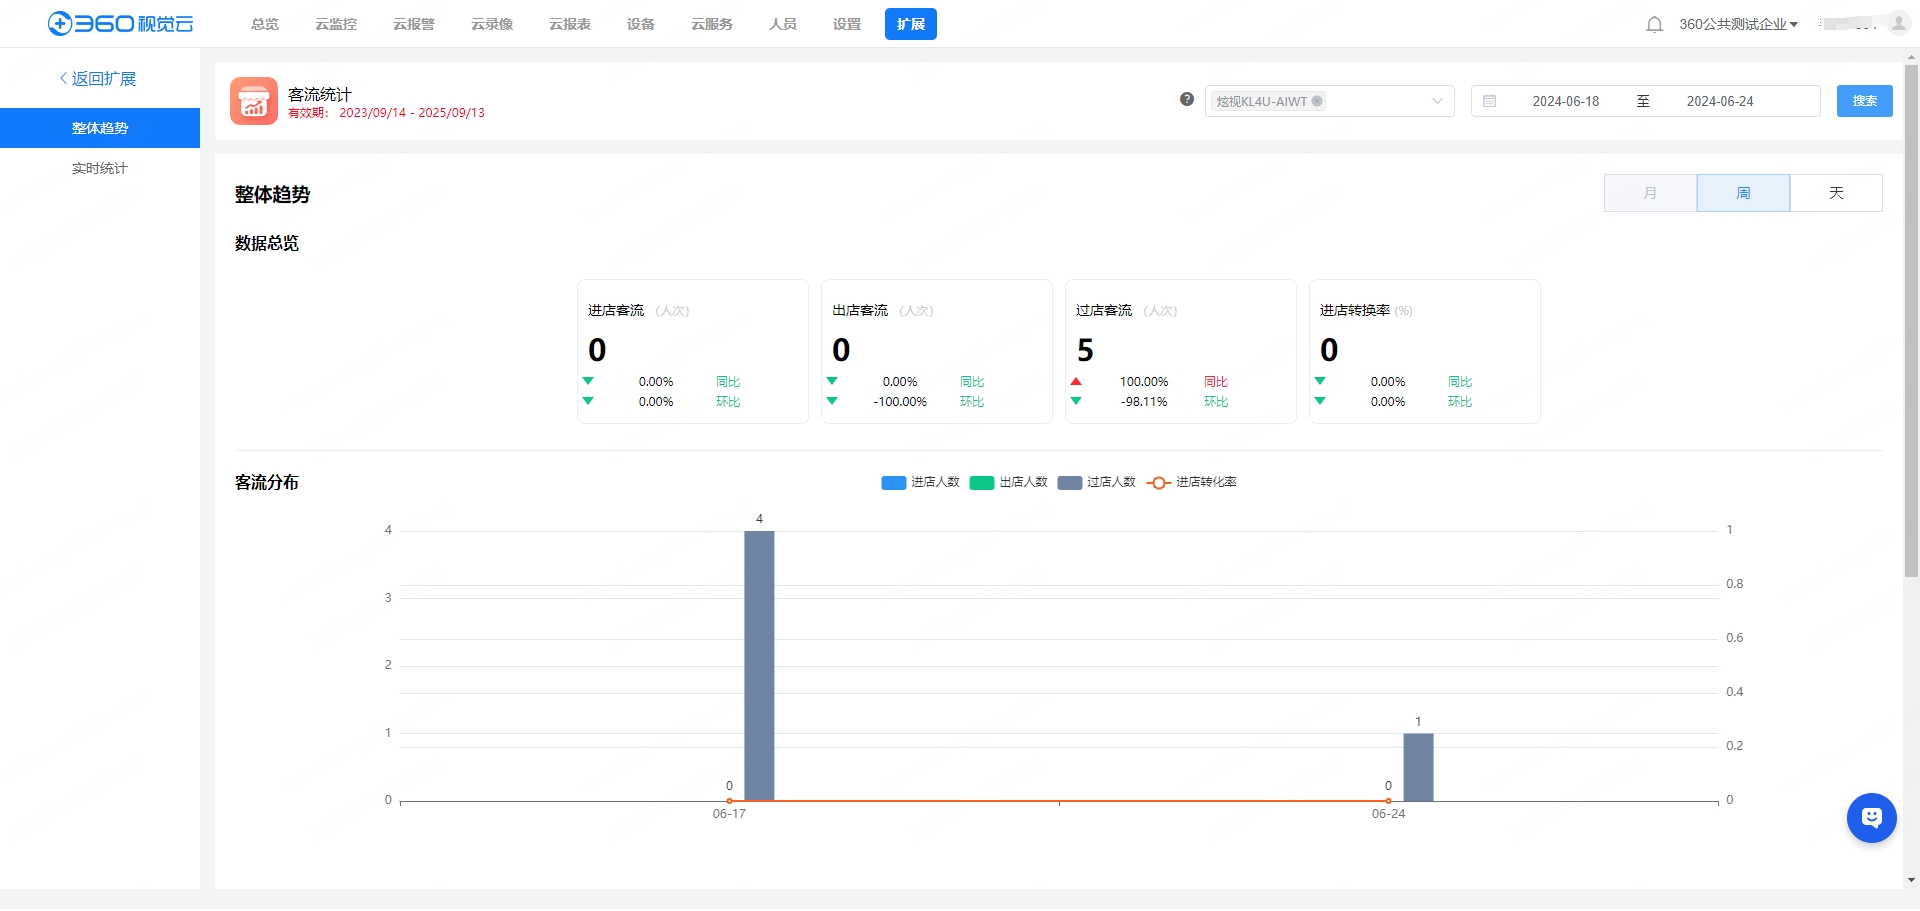Switch to 周 view
This screenshot has height=911, width=1920.
pyautogui.click(x=1743, y=193)
